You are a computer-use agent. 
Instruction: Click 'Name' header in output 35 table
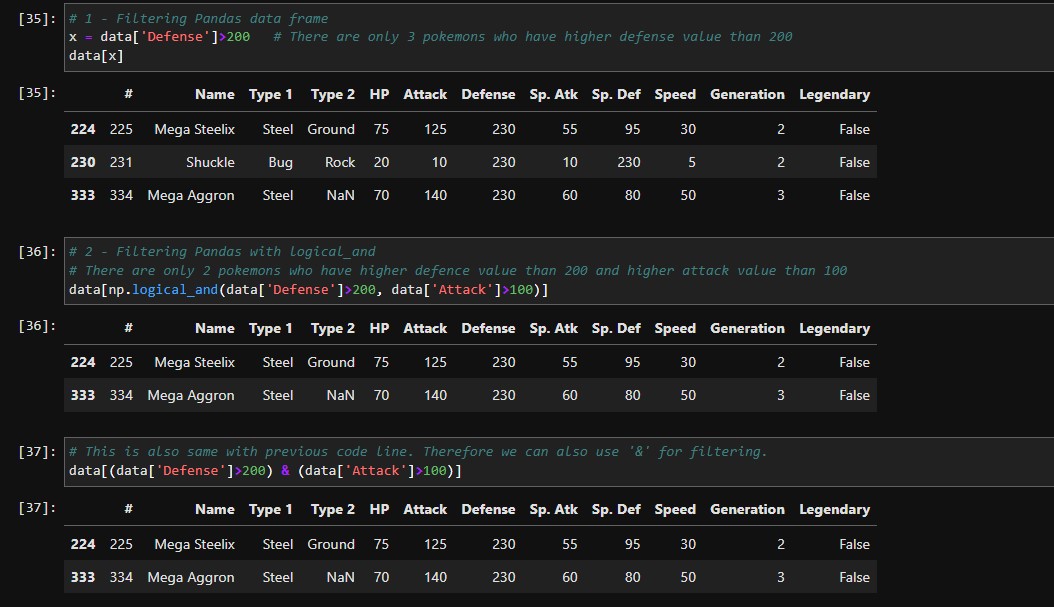click(214, 95)
